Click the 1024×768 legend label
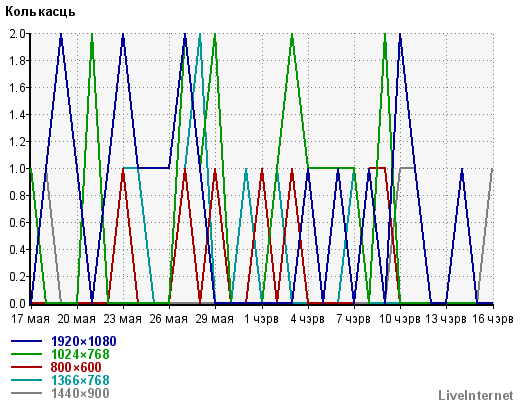Viewport: 520px width, 405px height. coord(80,354)
